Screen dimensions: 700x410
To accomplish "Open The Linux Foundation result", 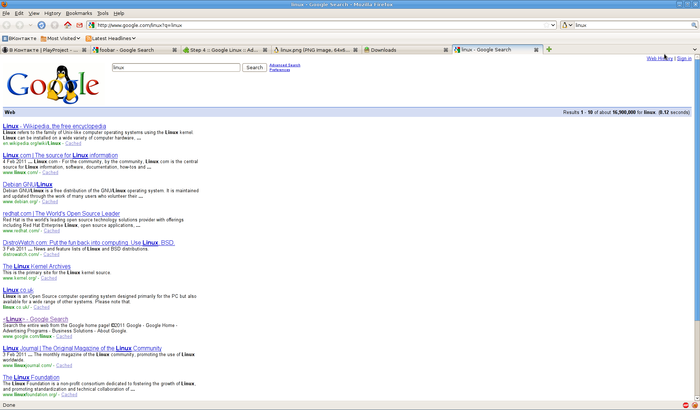I will click(x=31, y=377).
